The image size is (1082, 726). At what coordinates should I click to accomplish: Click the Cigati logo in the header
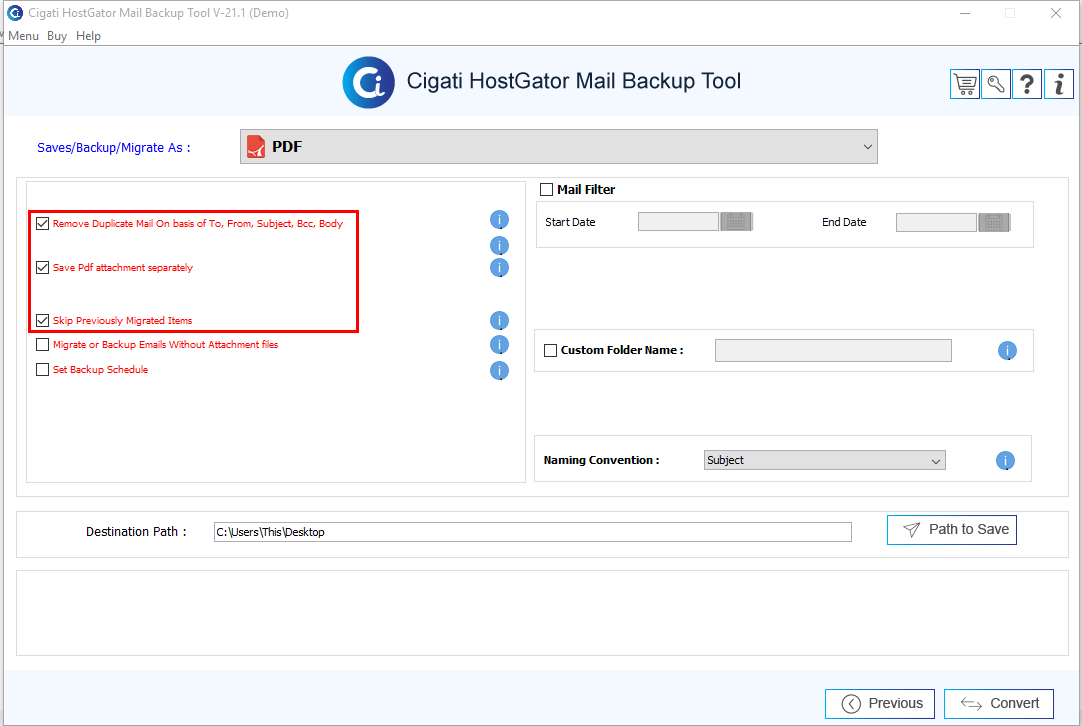click(x=368, y=83)
